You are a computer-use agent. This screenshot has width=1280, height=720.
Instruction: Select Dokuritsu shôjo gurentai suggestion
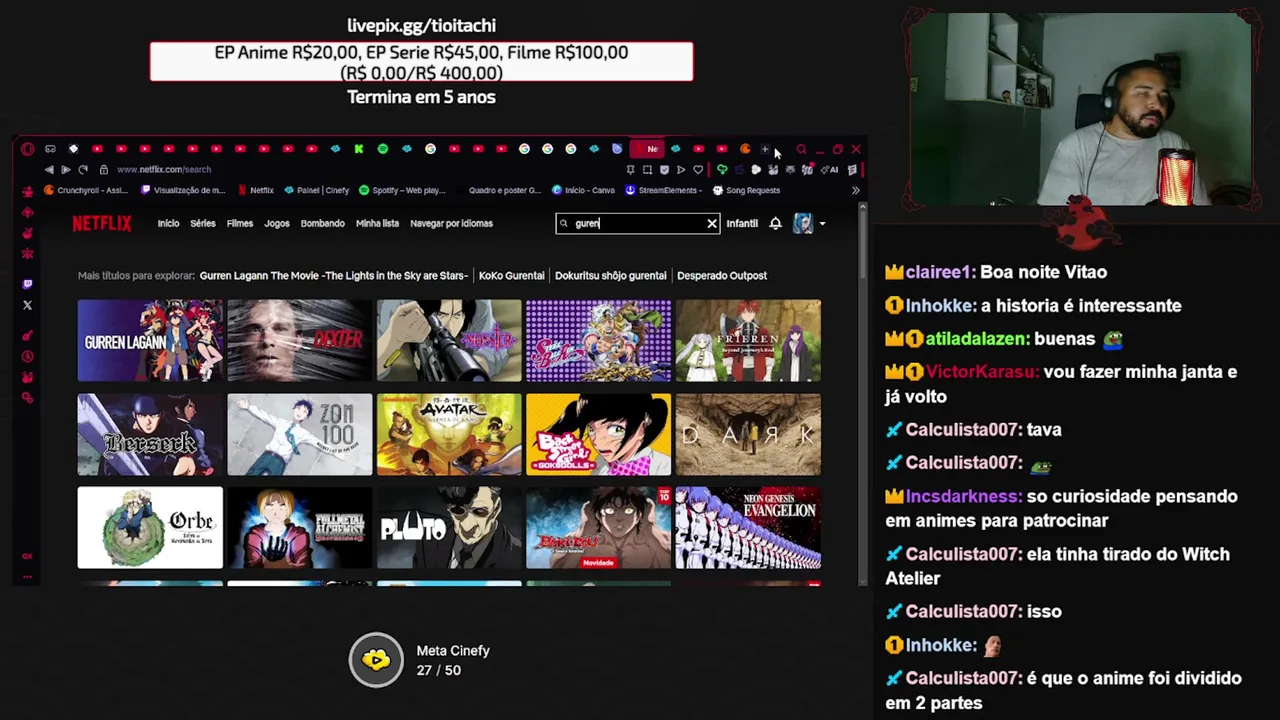click(x=611, y=276)
